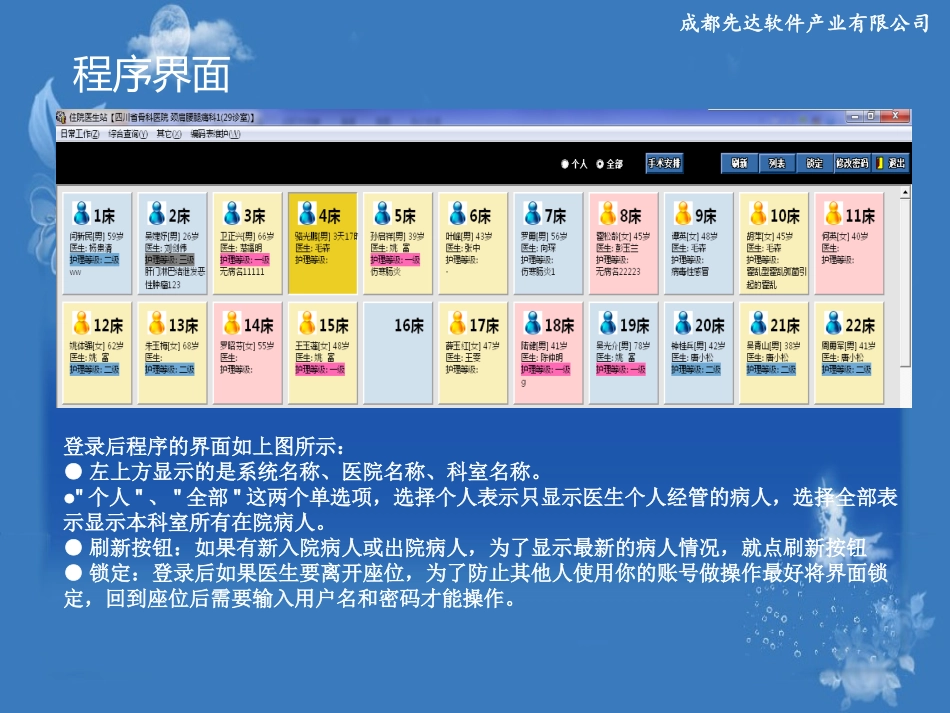Click pink 护理等级: 一级 on 15床
Image resolution: width=950 pixels, height=713 pixels.
320,370
